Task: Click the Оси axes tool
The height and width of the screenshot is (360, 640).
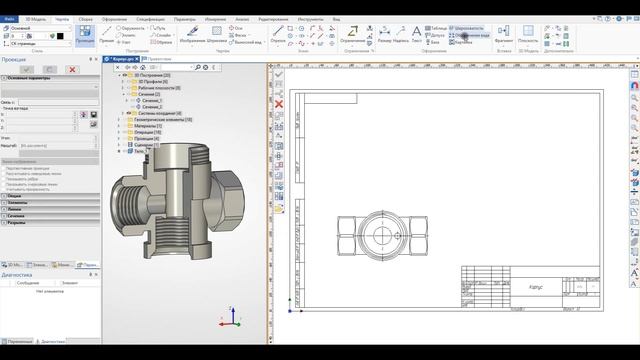Action: 236,28
